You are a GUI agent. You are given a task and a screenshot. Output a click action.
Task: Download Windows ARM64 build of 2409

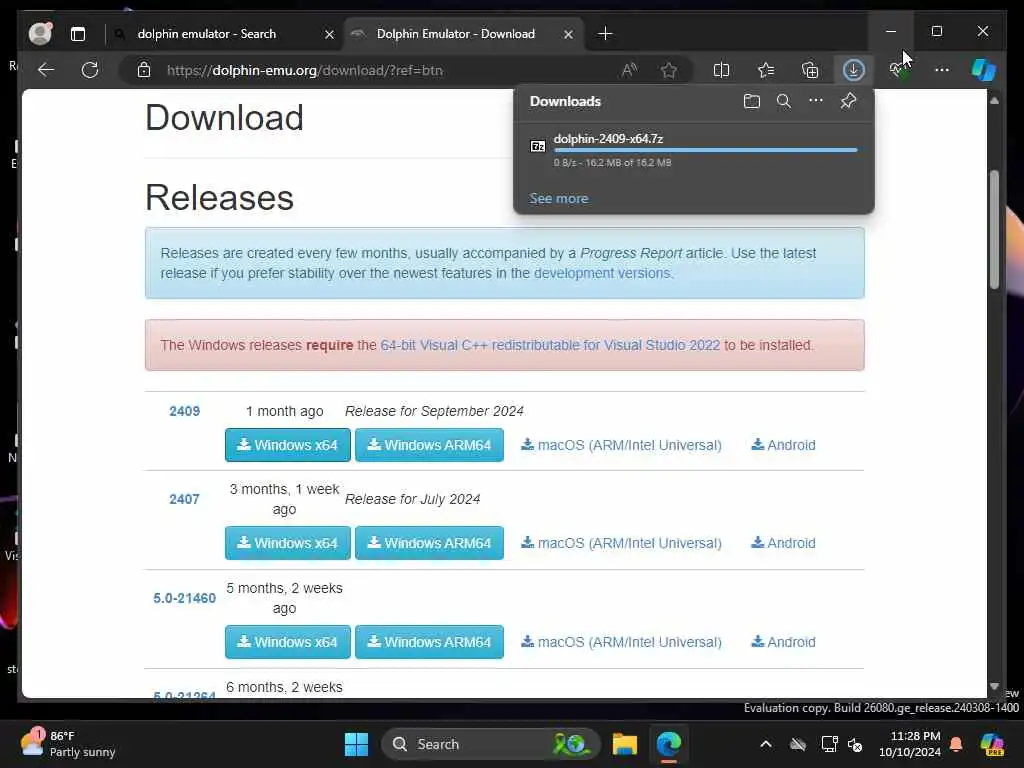(x=429, y=445)
